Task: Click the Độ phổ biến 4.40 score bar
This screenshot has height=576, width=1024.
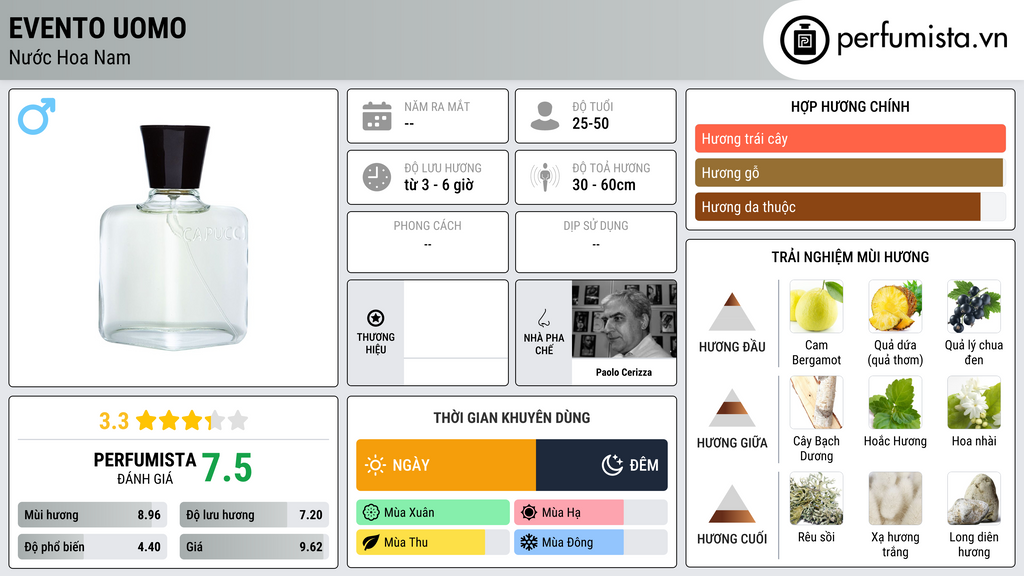Action: (x=92, y=547)
